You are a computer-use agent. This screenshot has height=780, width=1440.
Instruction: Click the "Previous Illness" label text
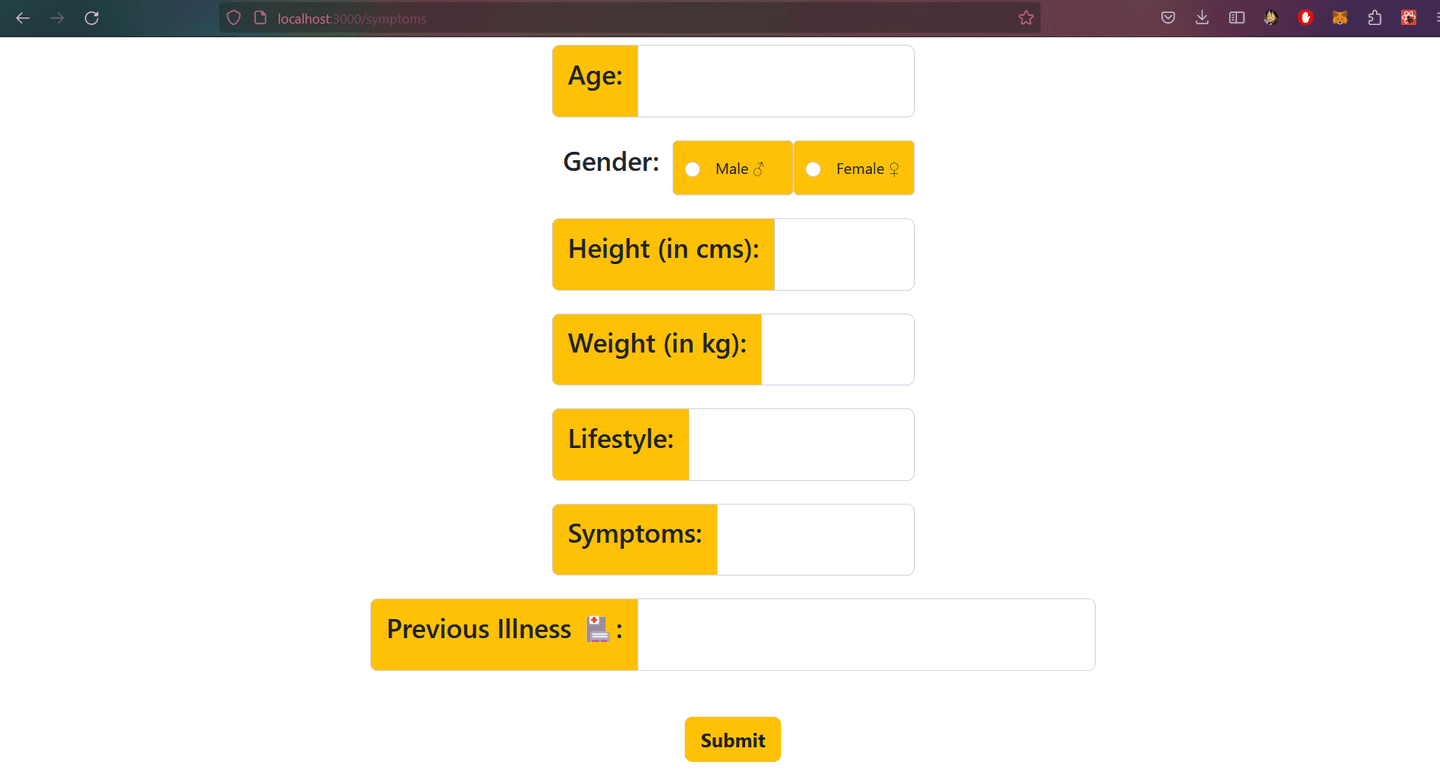point(479,629)
